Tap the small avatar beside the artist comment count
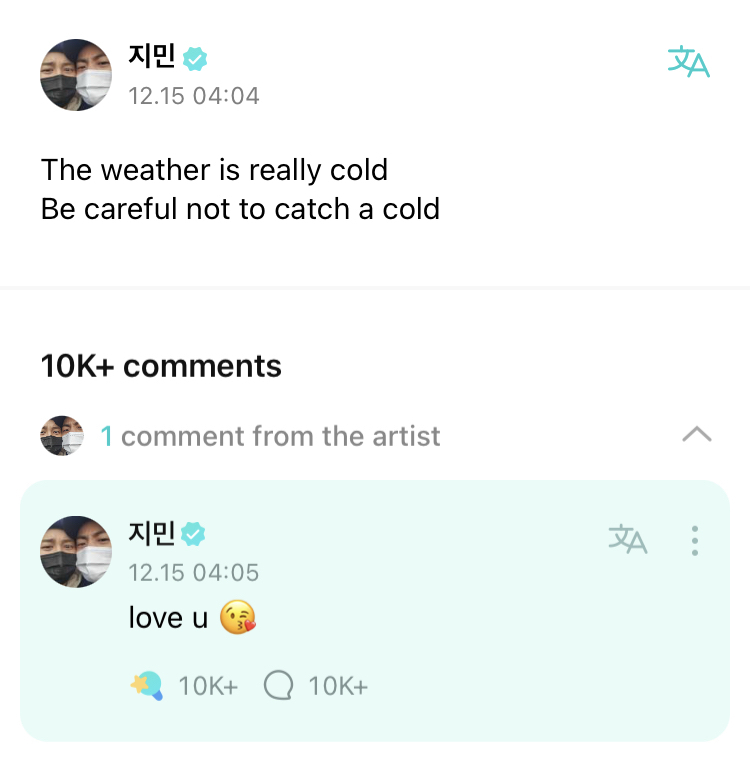Screen dimensions: 750x757 (62, 436)
